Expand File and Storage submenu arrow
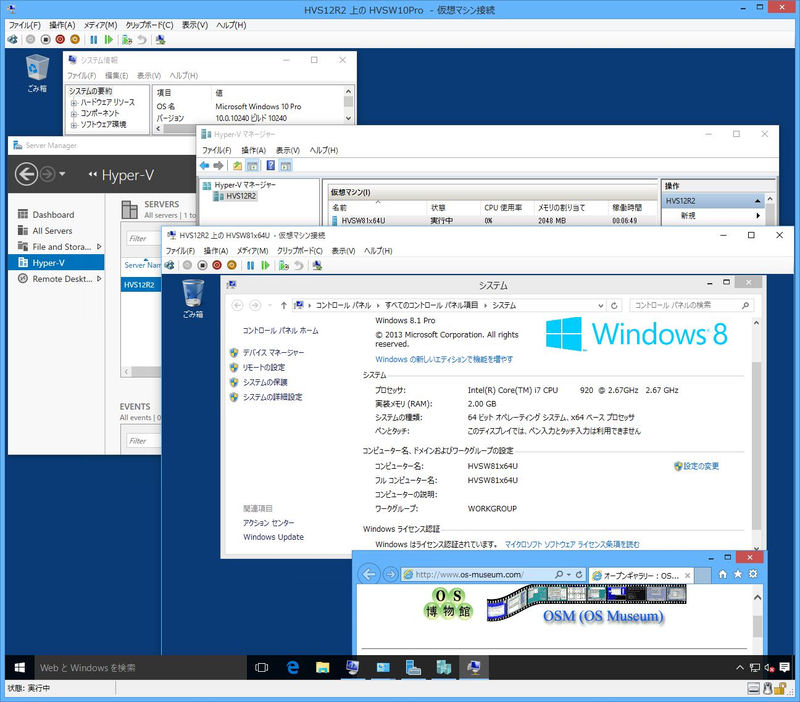The width and height of the screenshot is (800, 702). [x=99, y=246]
